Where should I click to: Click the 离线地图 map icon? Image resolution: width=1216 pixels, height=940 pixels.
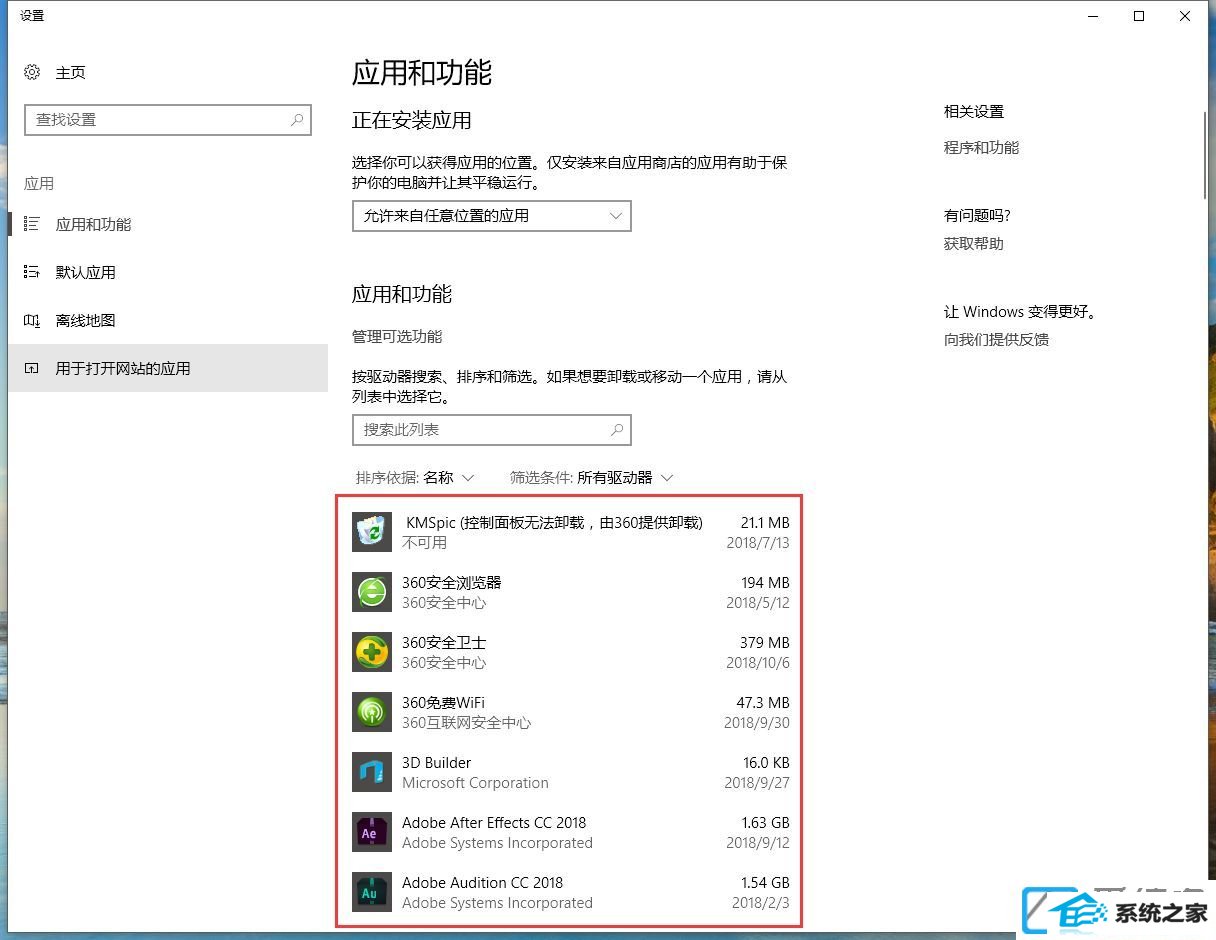pyautogui.click(x=32, y=320)
